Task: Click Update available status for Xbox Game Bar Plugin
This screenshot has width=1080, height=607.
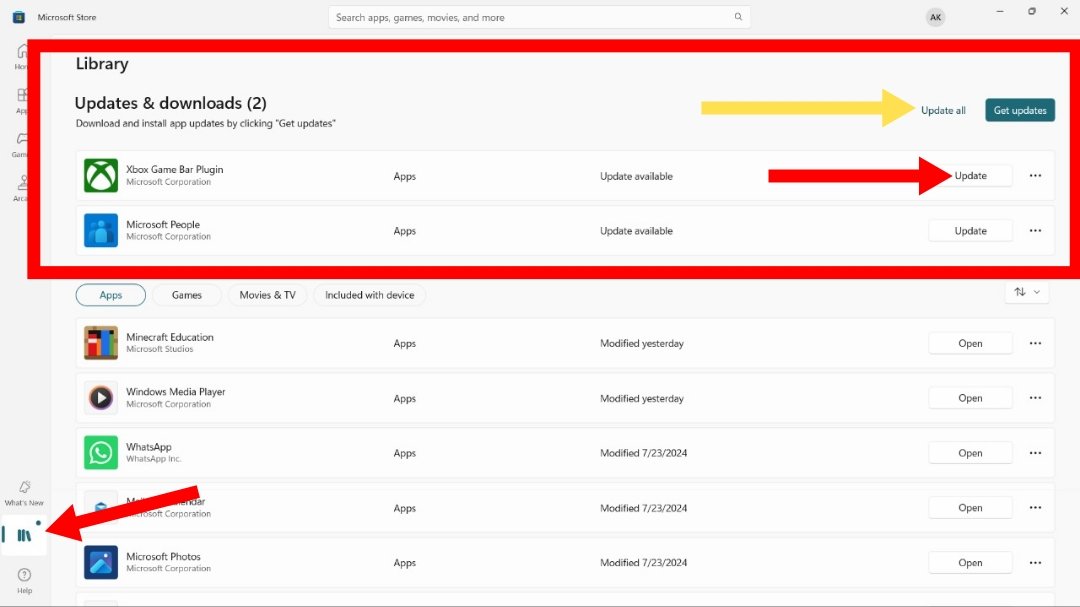Action: click(636, 176)
